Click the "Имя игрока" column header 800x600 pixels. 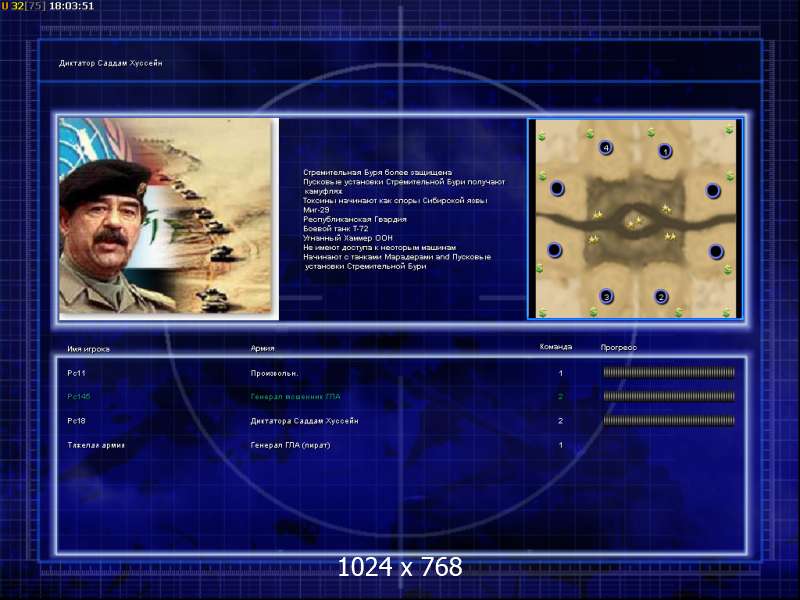[x=88, y=349]
